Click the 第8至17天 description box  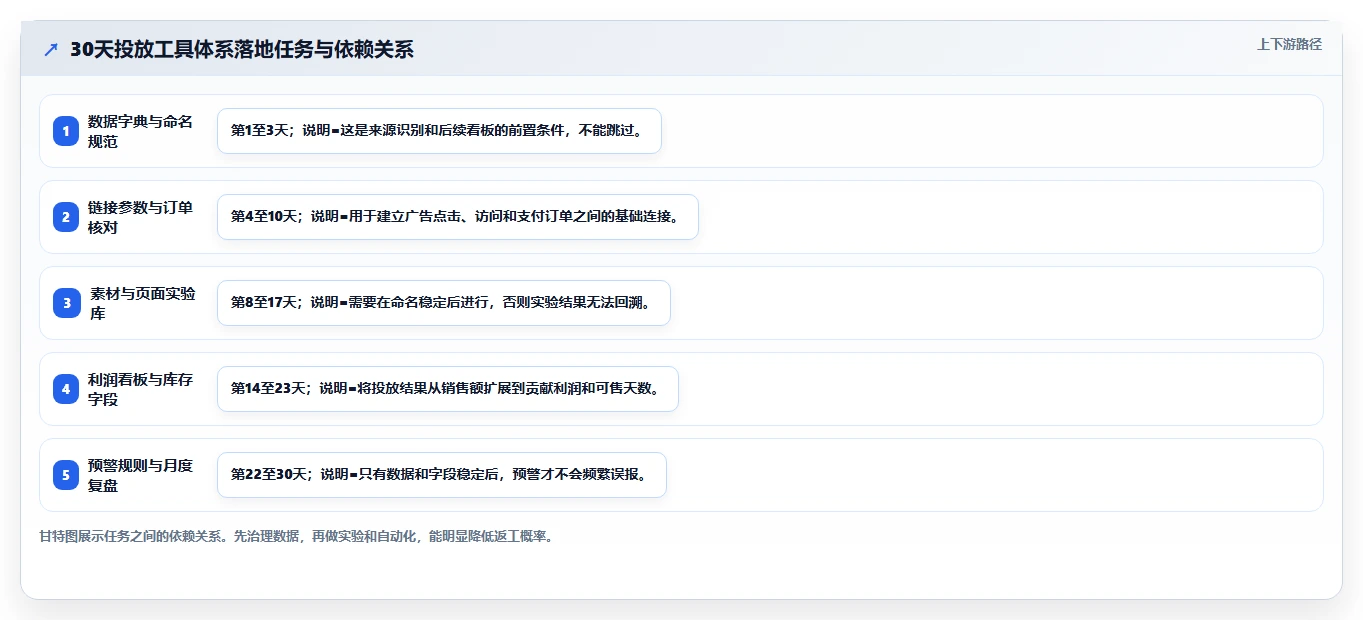[x=443, y=303]
